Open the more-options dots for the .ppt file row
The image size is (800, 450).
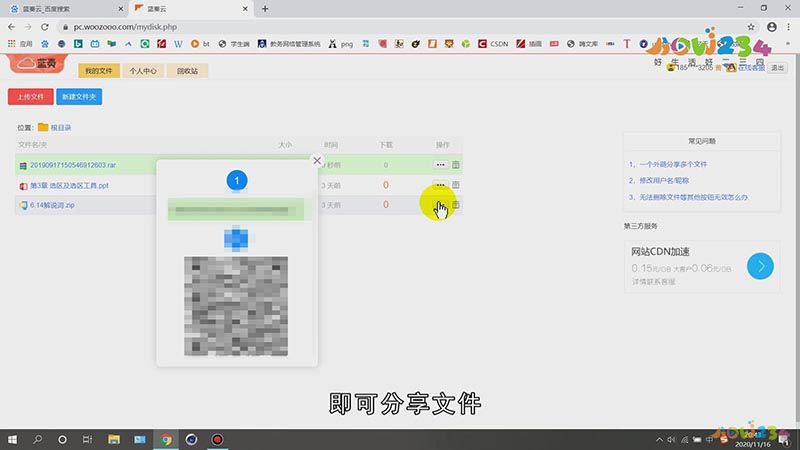440,184
